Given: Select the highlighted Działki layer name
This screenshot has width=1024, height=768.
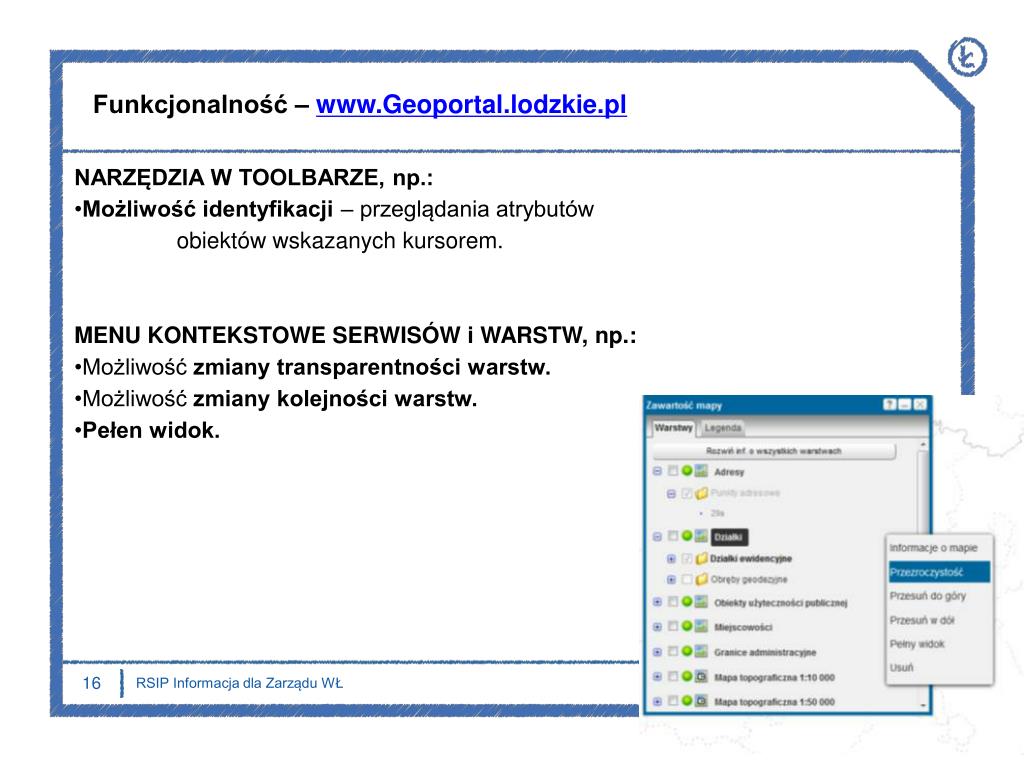Looking at the screenshot, I should [x=729, y=537].
